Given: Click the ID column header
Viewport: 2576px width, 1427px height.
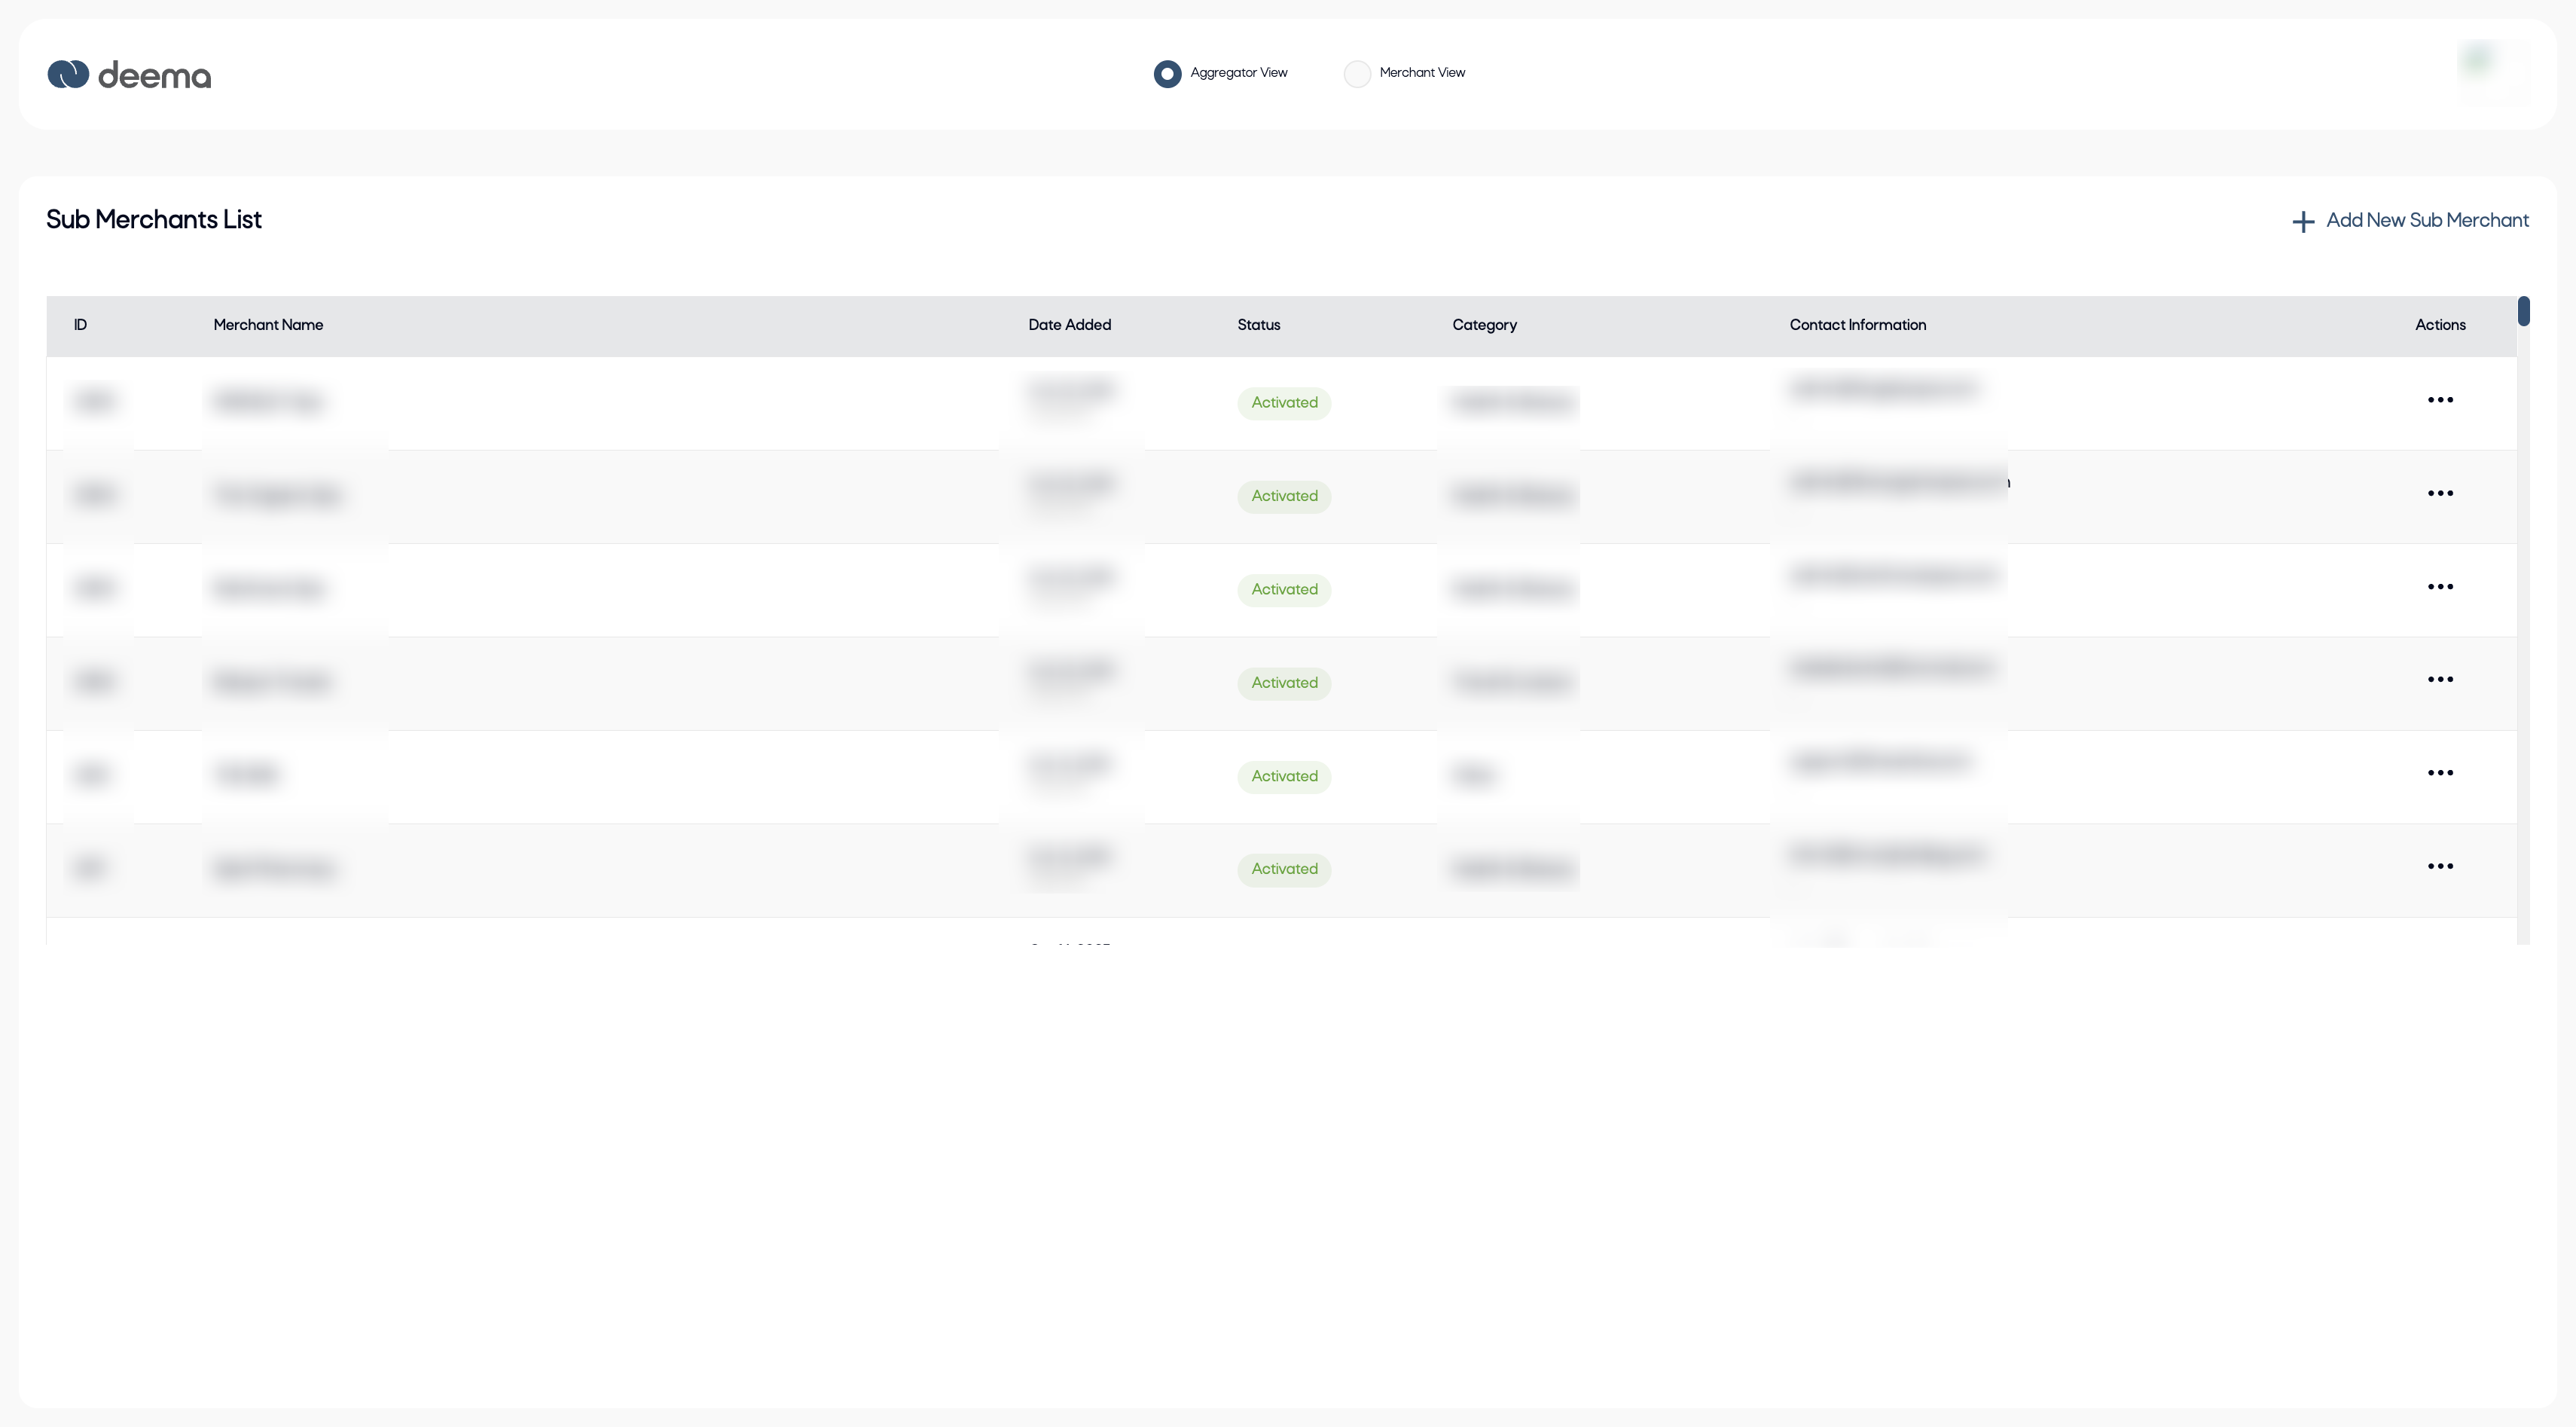Looking at the screenshot, I should [x=80, y=325].
